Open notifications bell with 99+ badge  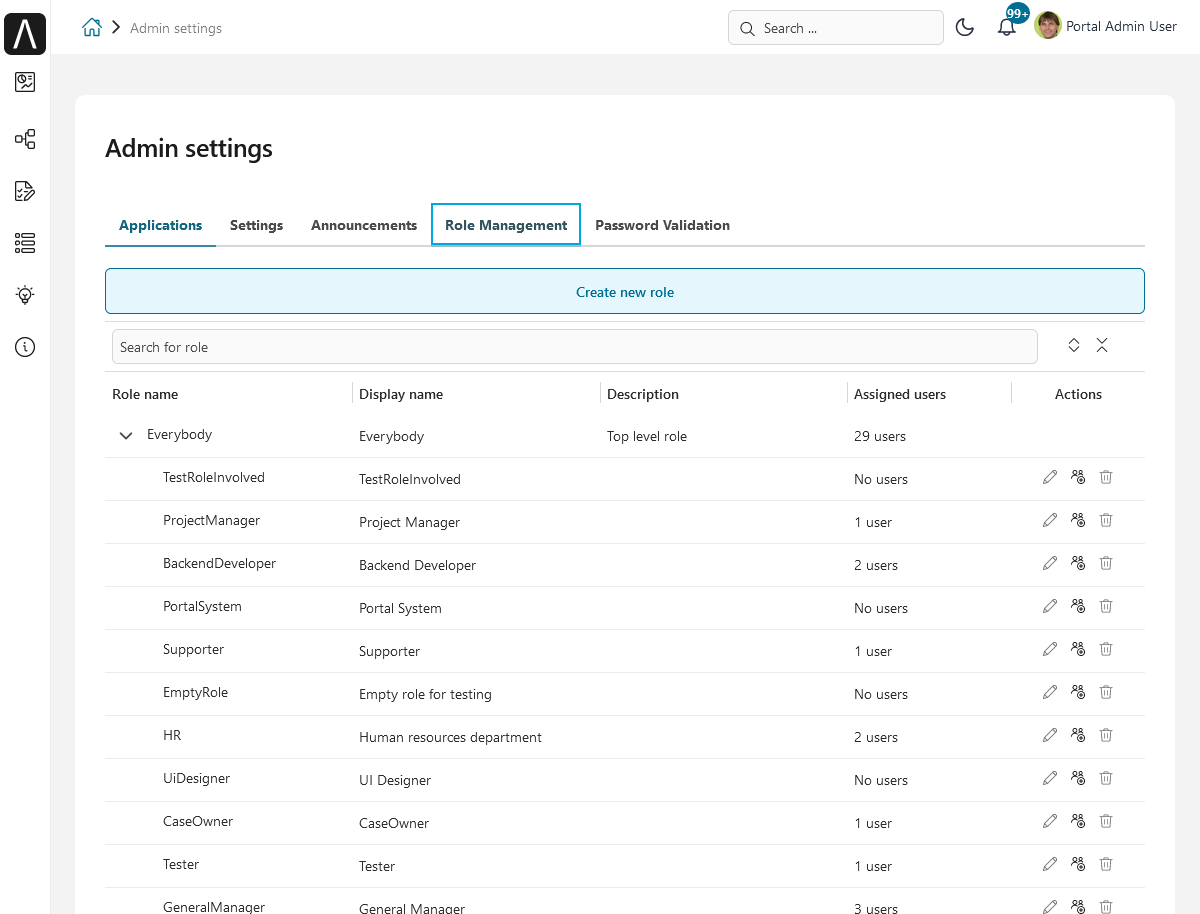click(1008, 26)
